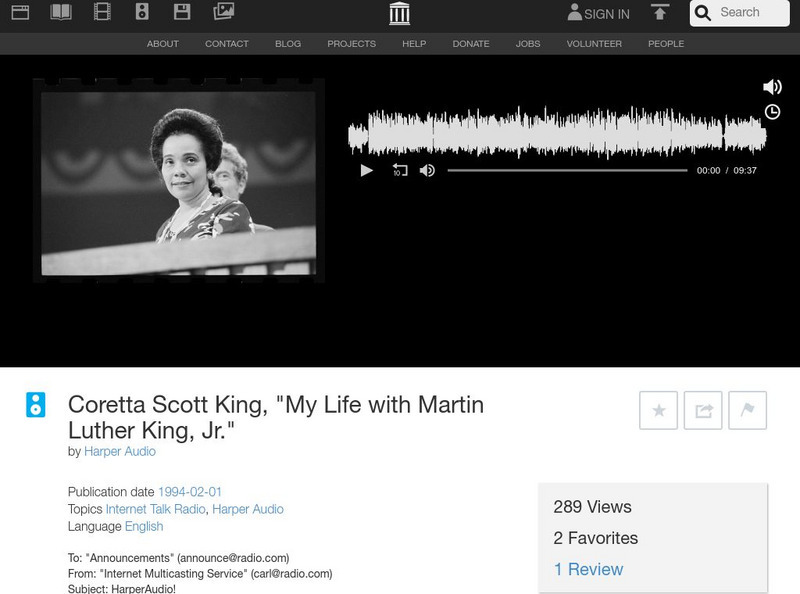This screenshot has width=800, height=594.
Task: Flag this item for review
Action: pyautogui.click(x=749, y=410)
